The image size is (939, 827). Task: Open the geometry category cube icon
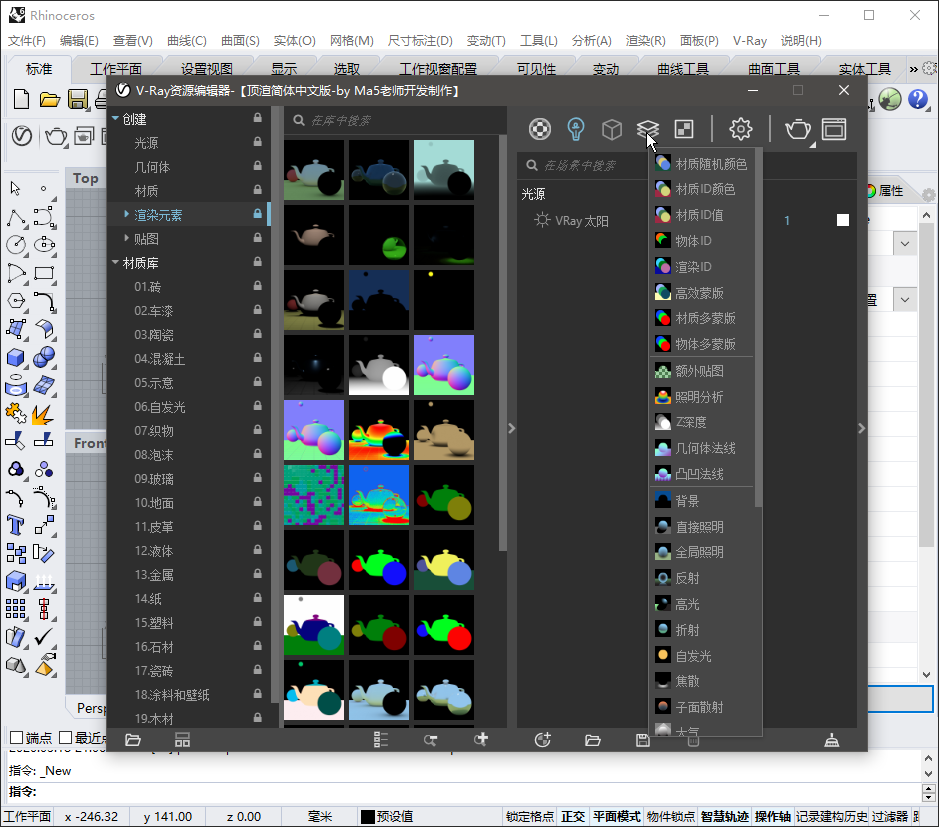(611, 129)
